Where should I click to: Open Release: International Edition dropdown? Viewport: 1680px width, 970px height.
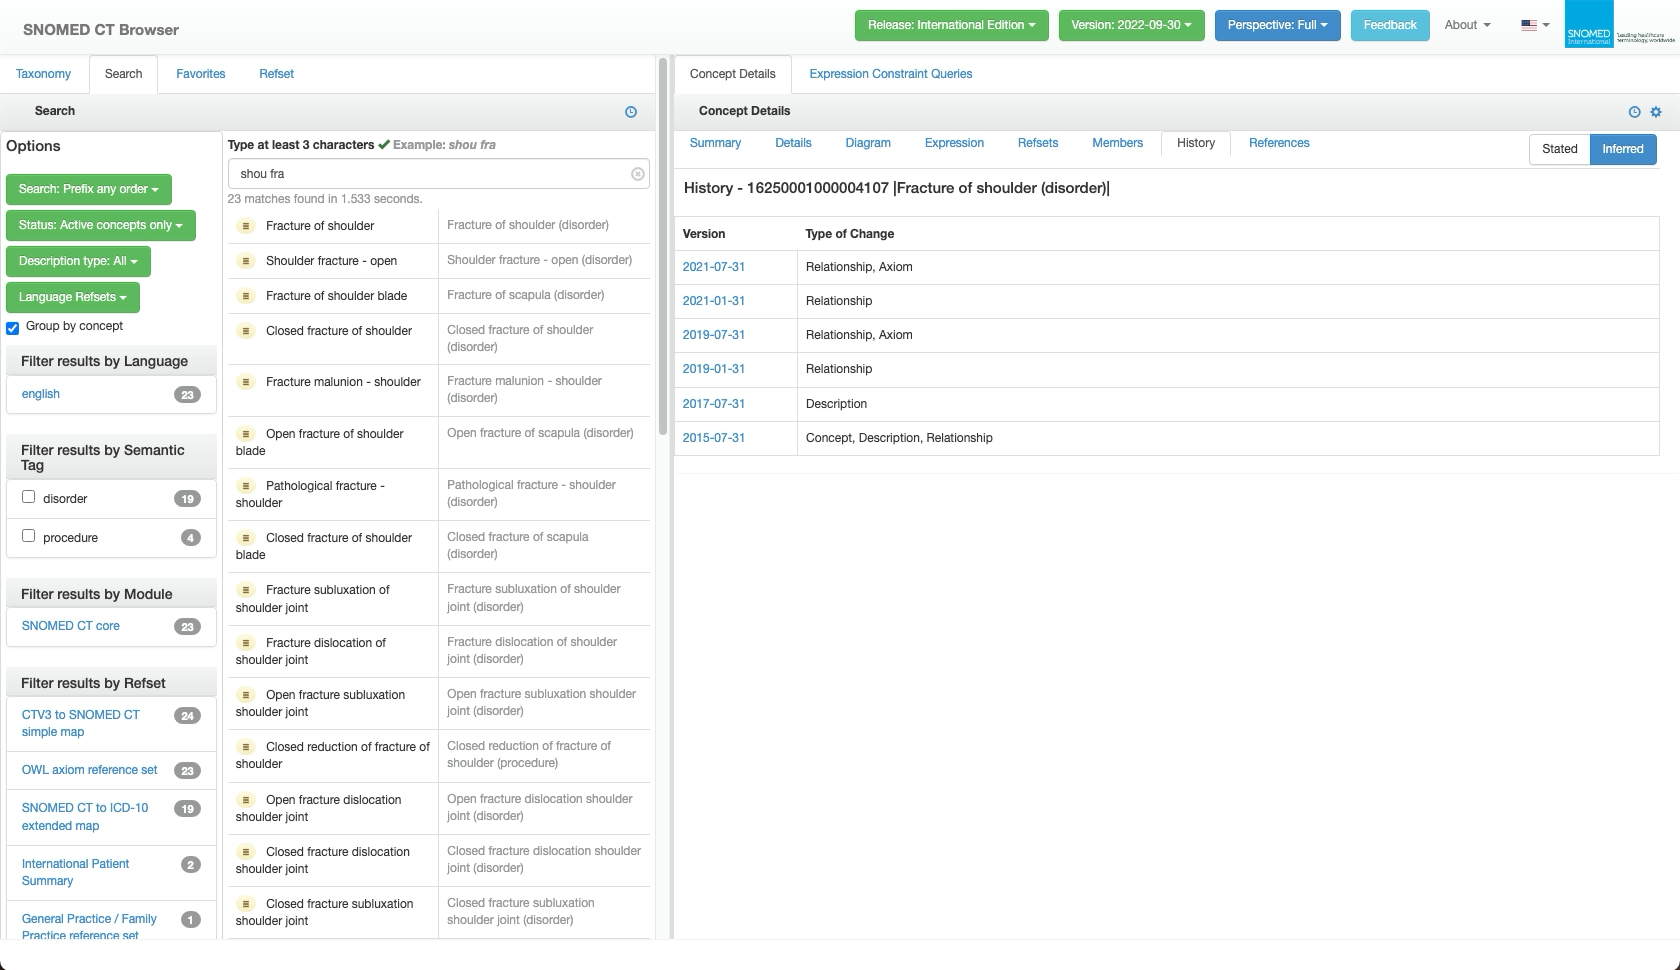(951, 25)
